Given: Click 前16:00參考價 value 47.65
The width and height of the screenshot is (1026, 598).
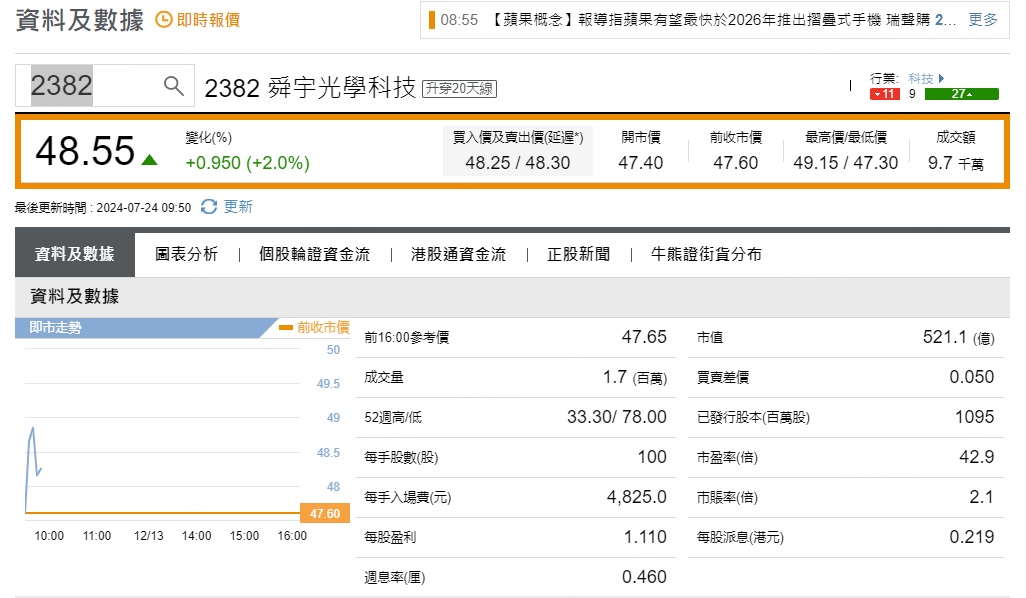Looking at the screenshot, I should (x=644, y=337).
